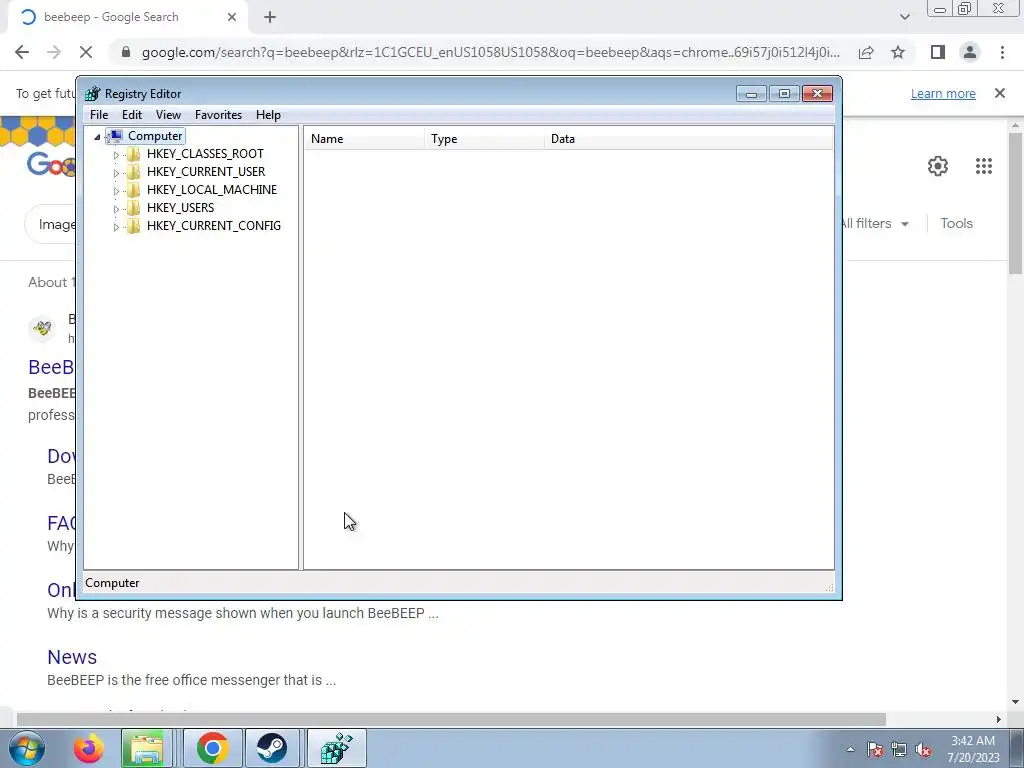Click the taskbar clock showing 3:42 AM
The width and height of the screenshot is (1024, 768).
pos(973,749)
